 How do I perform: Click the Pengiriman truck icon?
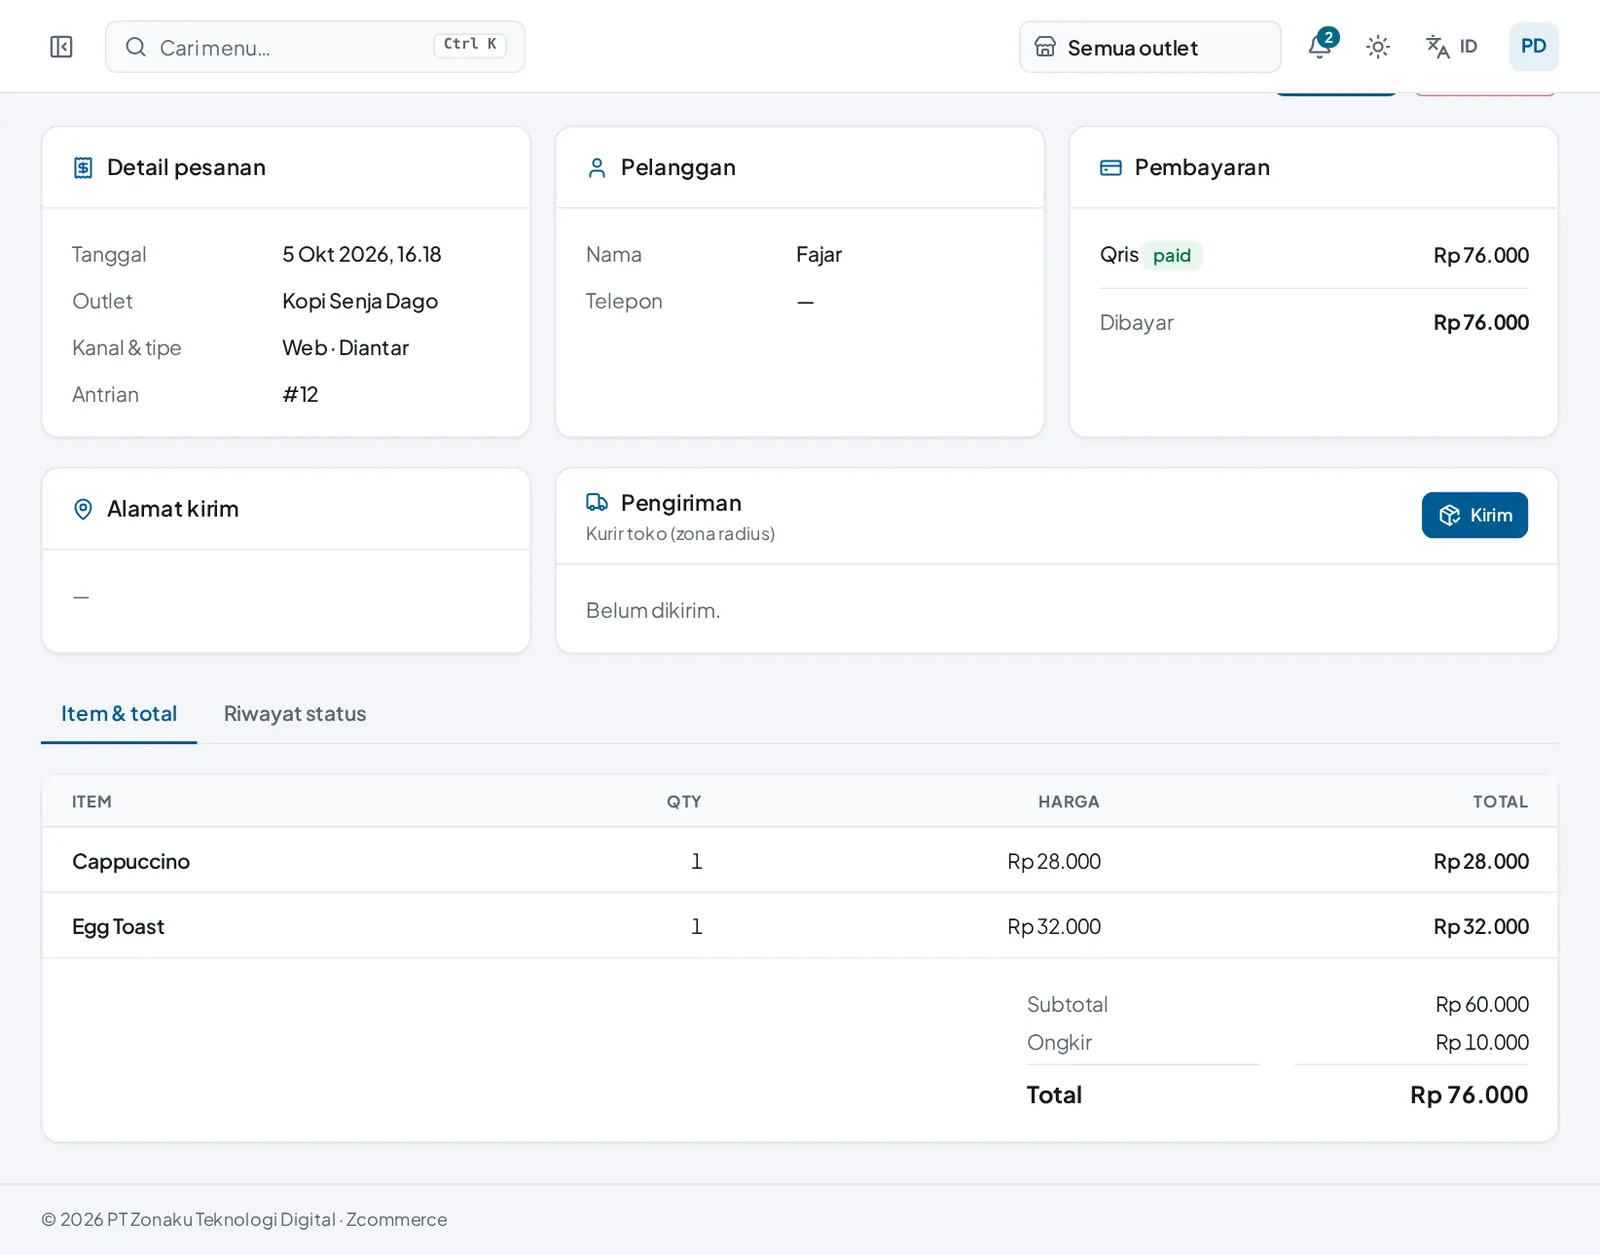click(x=597, y=502)
